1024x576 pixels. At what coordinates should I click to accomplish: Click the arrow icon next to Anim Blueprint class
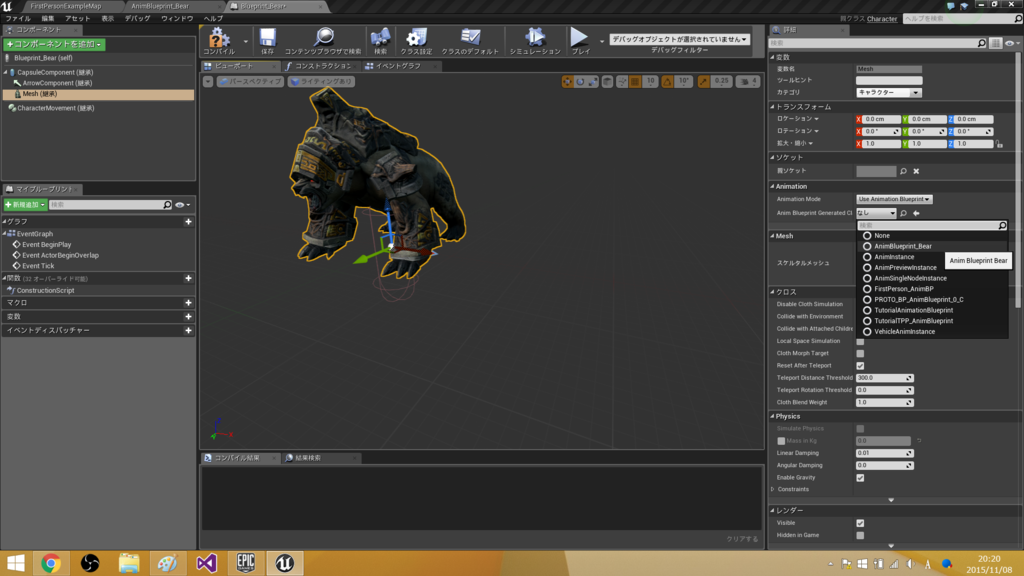pyautogui.click(x=916, y=213)
